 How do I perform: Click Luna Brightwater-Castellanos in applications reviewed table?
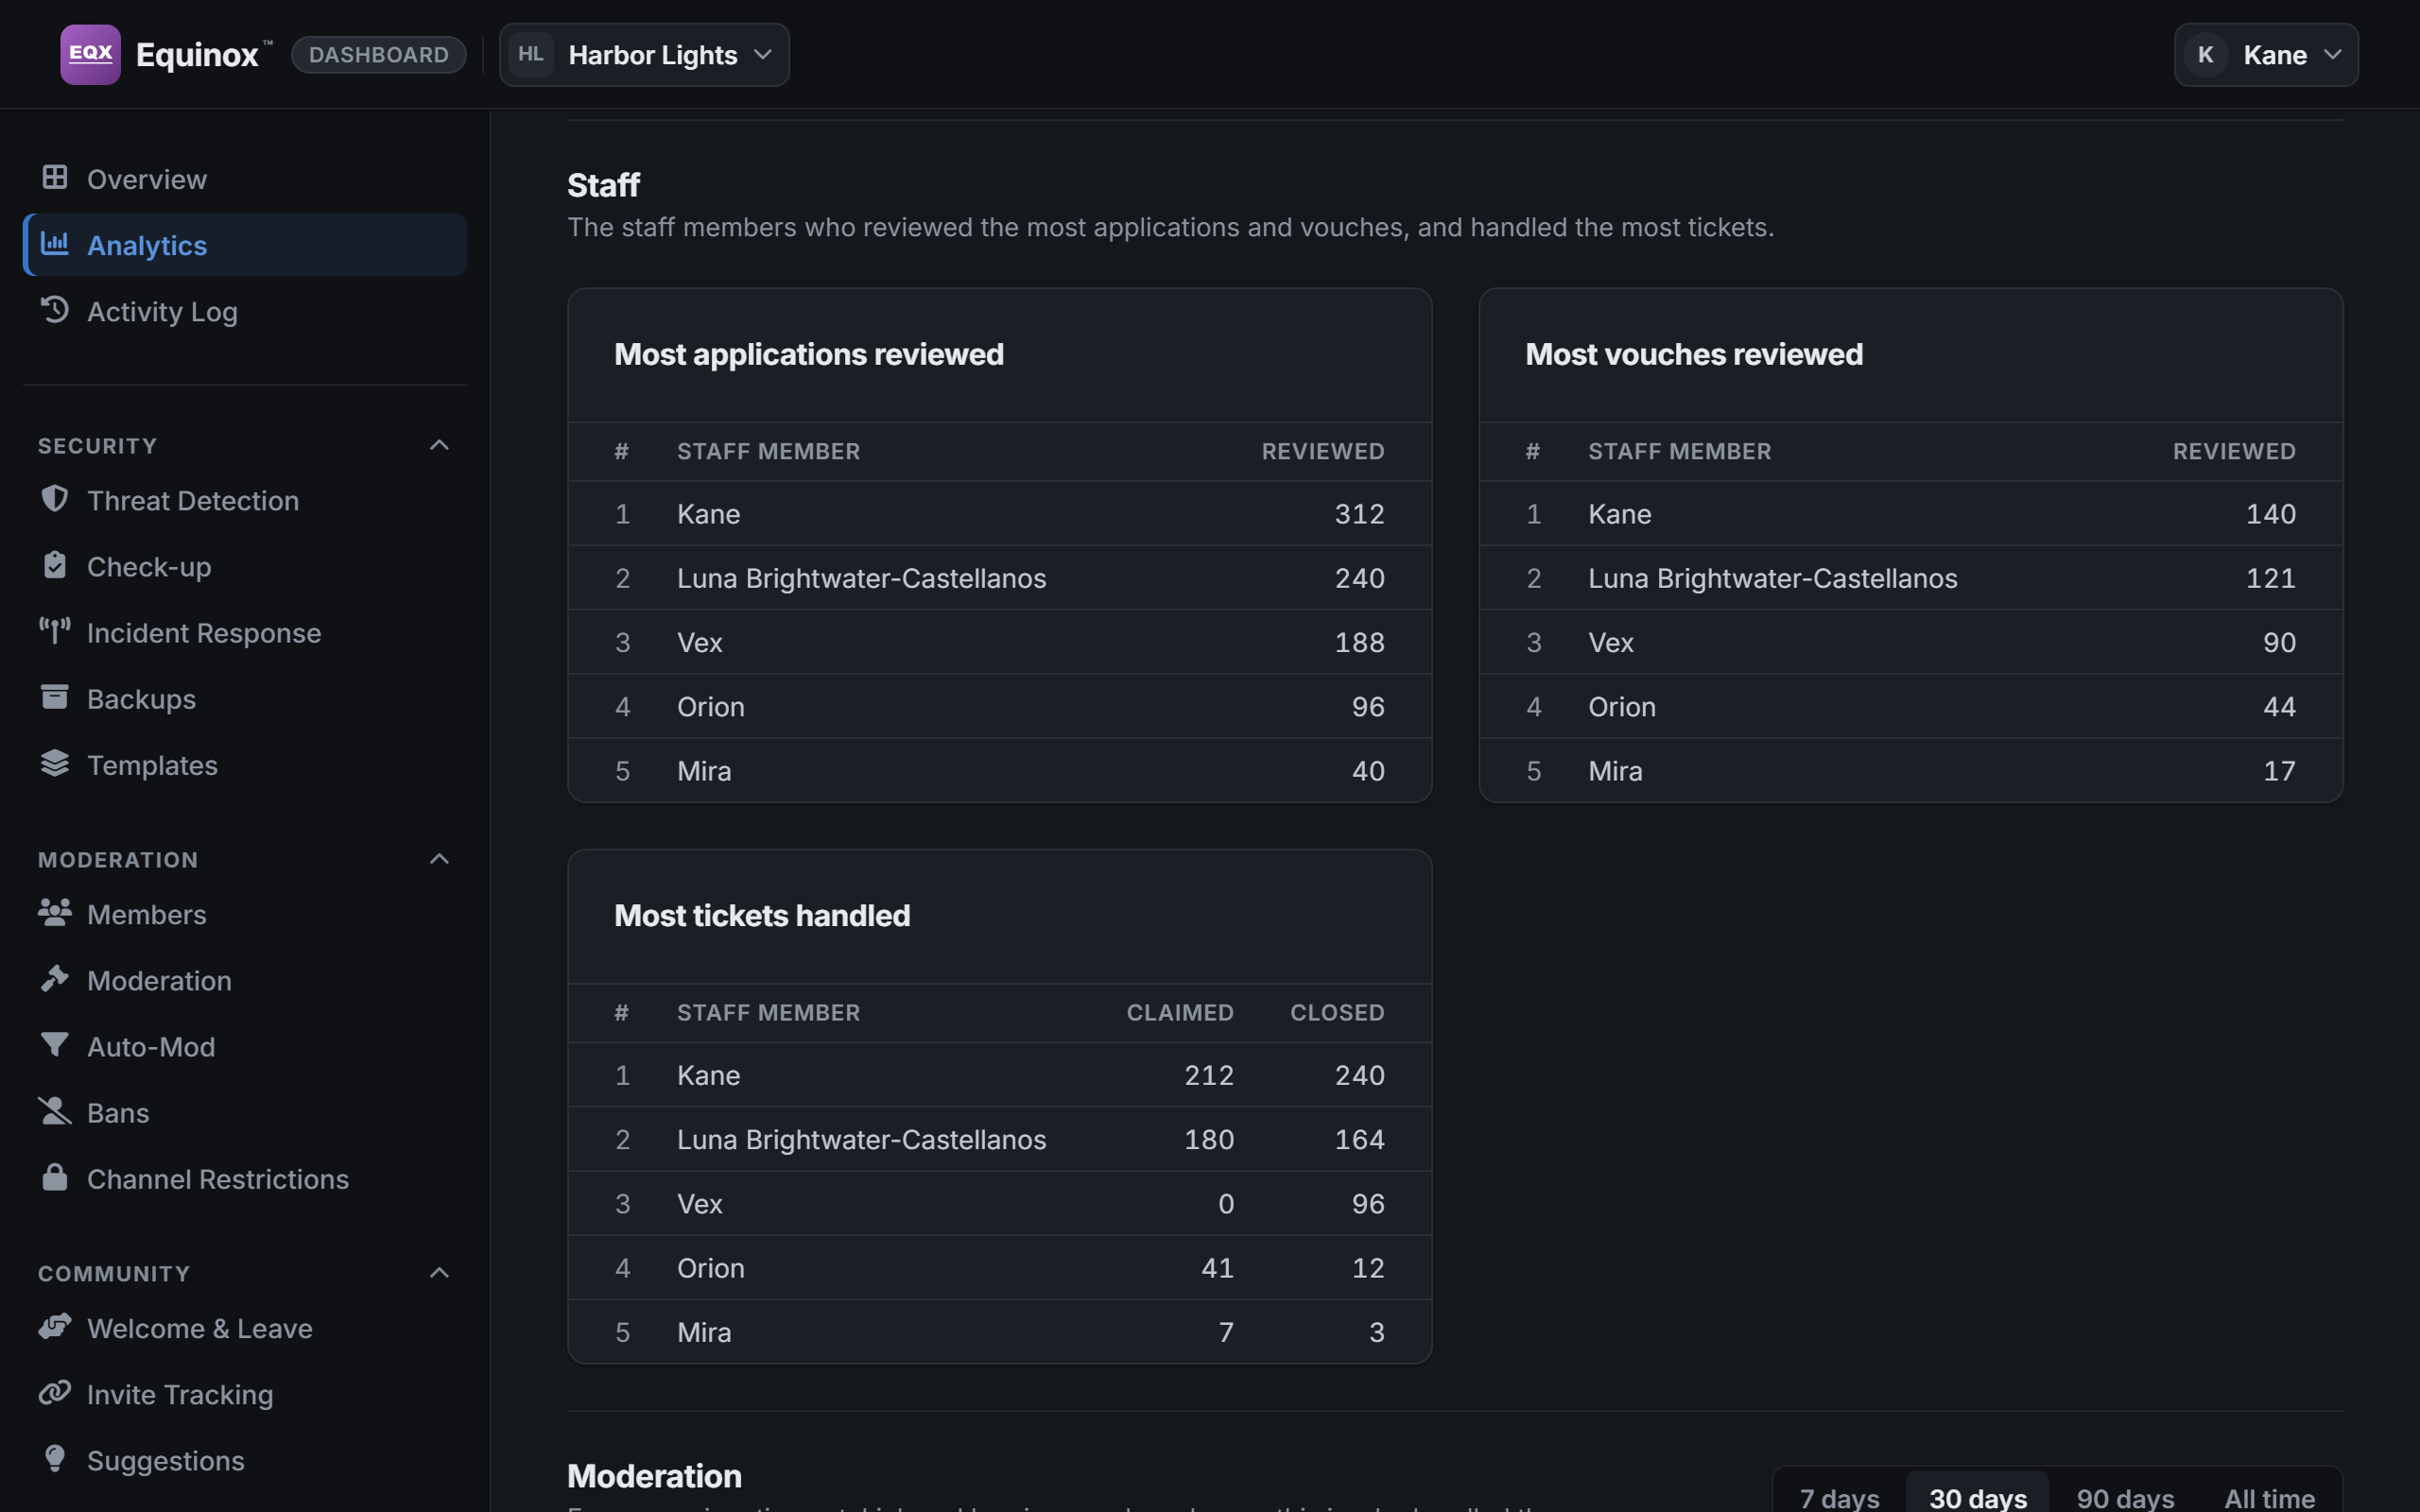[861, 578]
